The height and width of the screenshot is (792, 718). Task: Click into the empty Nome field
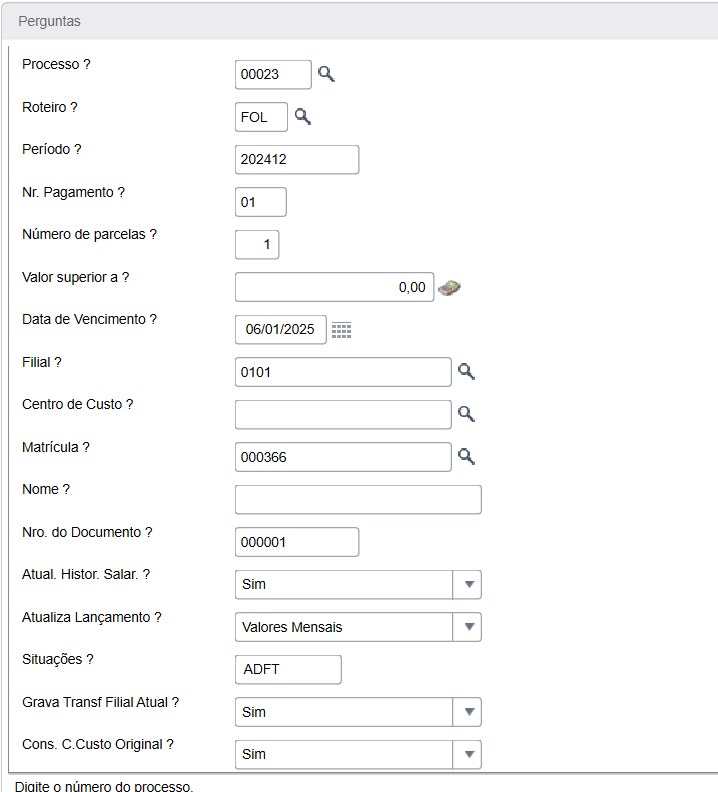coord(357,499)
